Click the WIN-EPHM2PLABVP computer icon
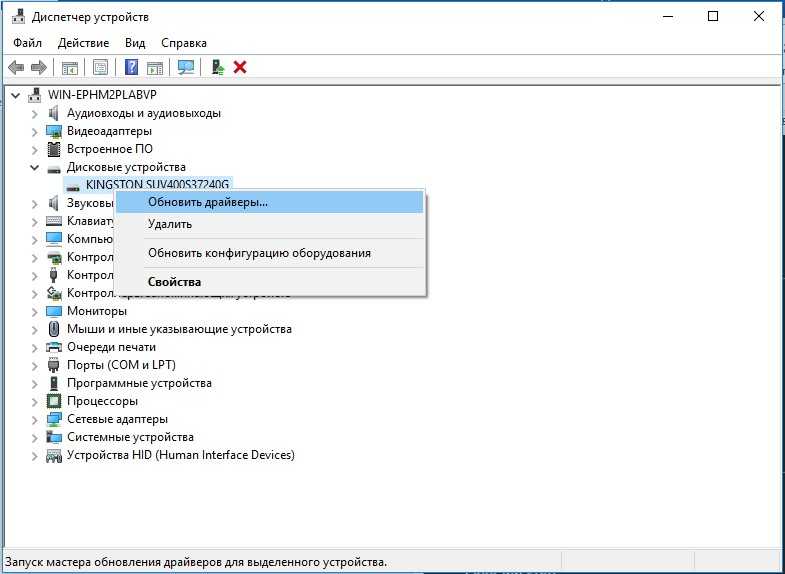This screenshot has height=574, width=785. (36, 95)
